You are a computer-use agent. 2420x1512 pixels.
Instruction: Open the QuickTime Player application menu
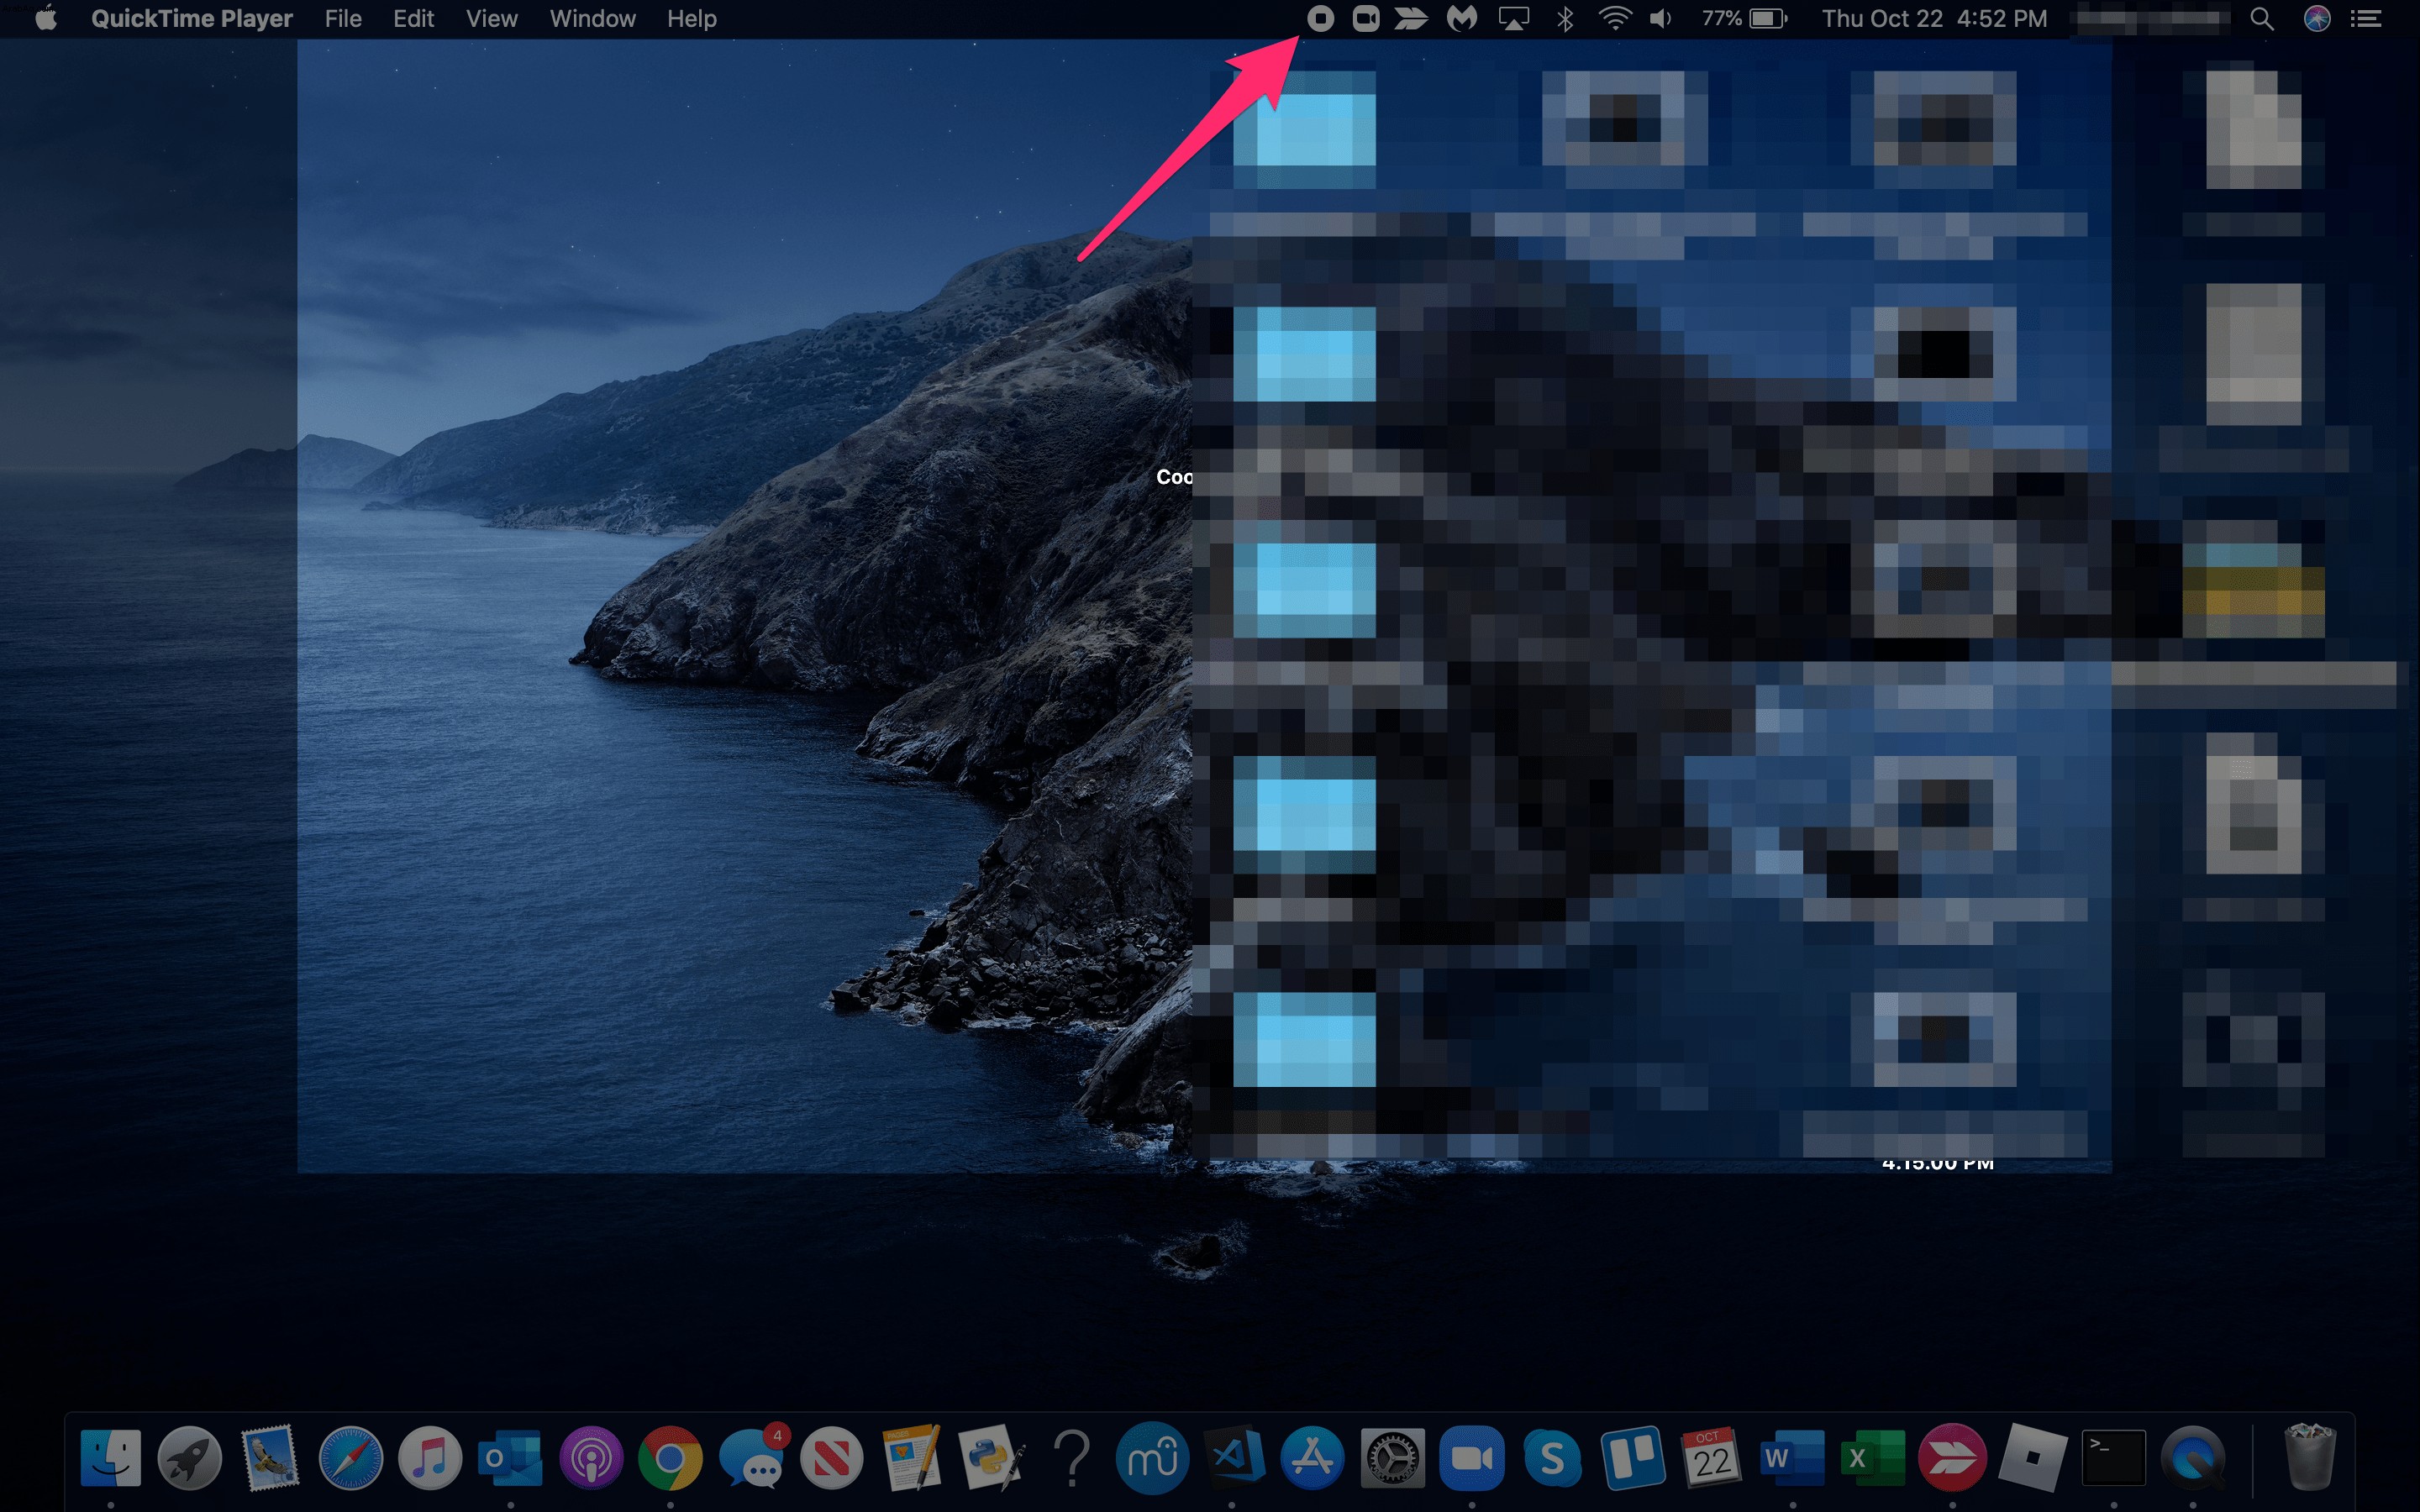point(192,18)
